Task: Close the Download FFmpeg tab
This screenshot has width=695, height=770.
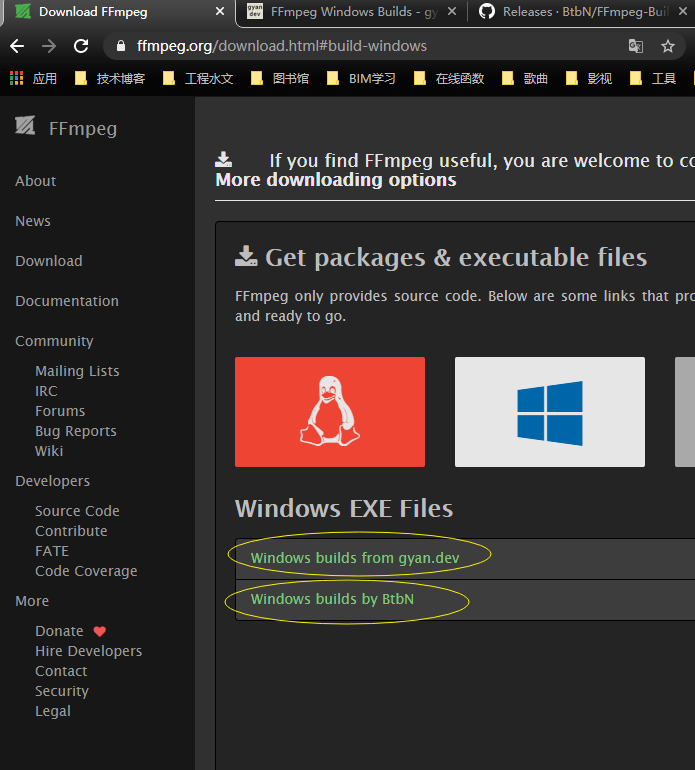Action: click(220, 11)
